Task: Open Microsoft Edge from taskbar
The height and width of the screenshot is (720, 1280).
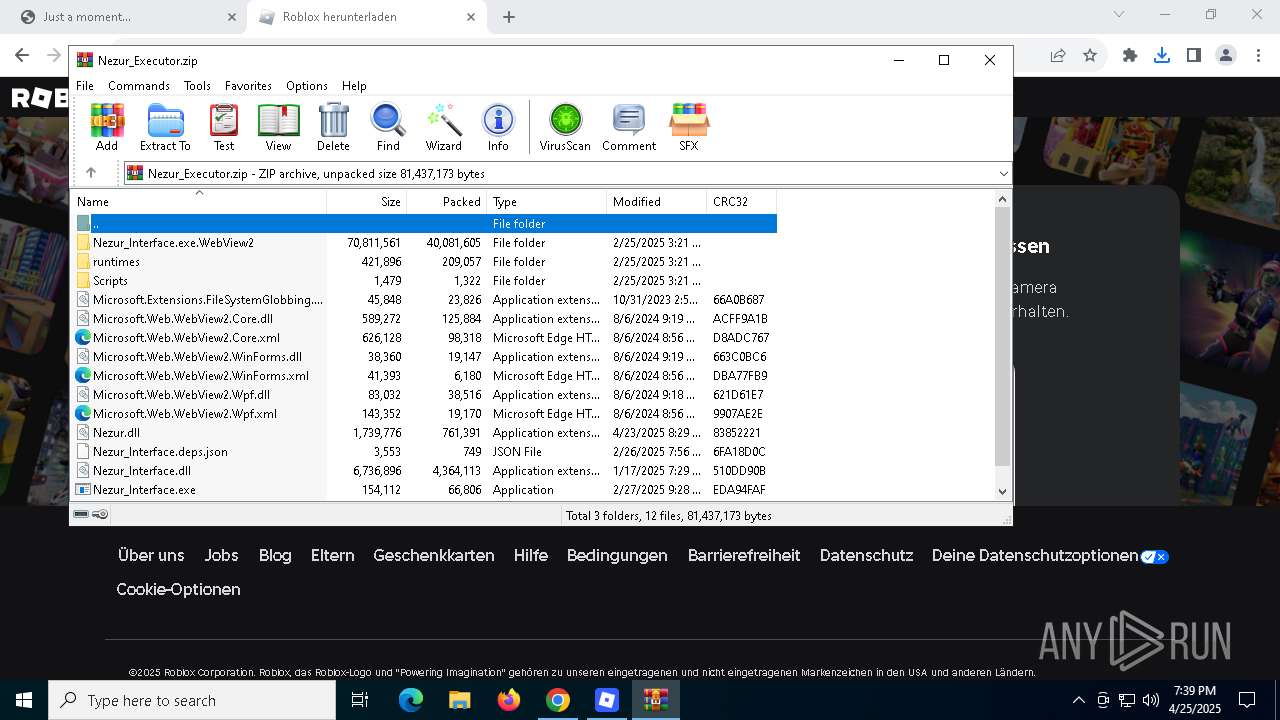Action: [411, 700]
